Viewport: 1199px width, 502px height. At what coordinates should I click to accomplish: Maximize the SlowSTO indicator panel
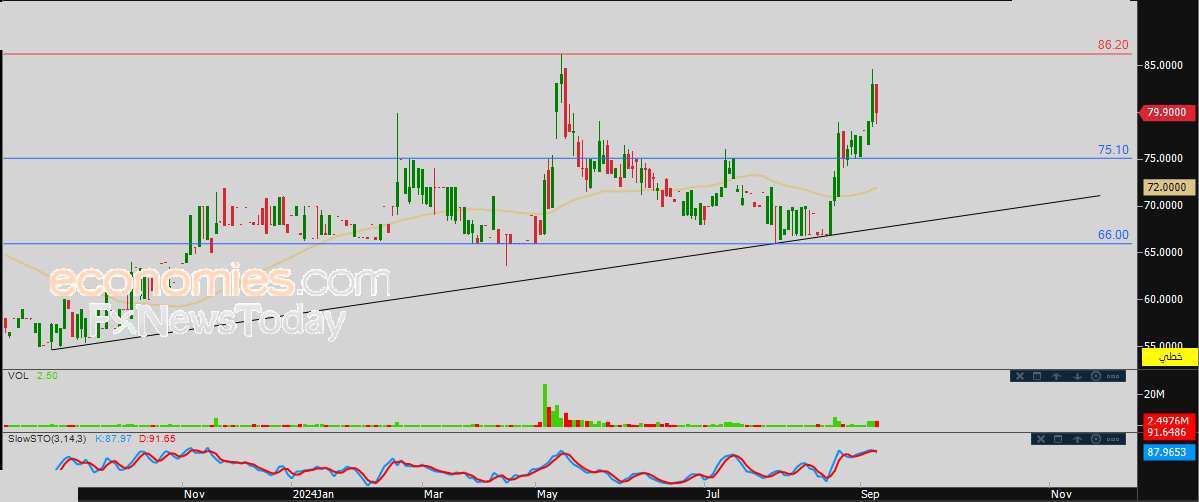pyautogui.click(x=1058, y=439)
